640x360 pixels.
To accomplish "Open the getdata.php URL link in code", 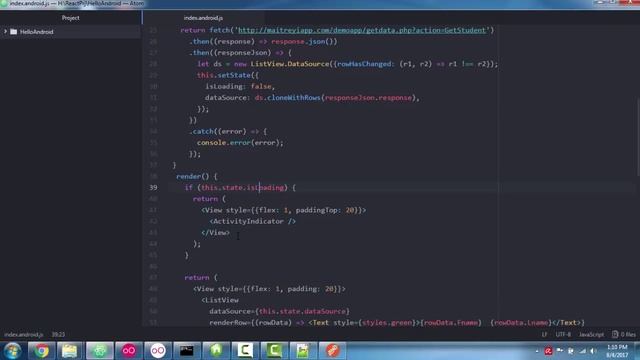I will pyautogui.click(x=362, y=30).
